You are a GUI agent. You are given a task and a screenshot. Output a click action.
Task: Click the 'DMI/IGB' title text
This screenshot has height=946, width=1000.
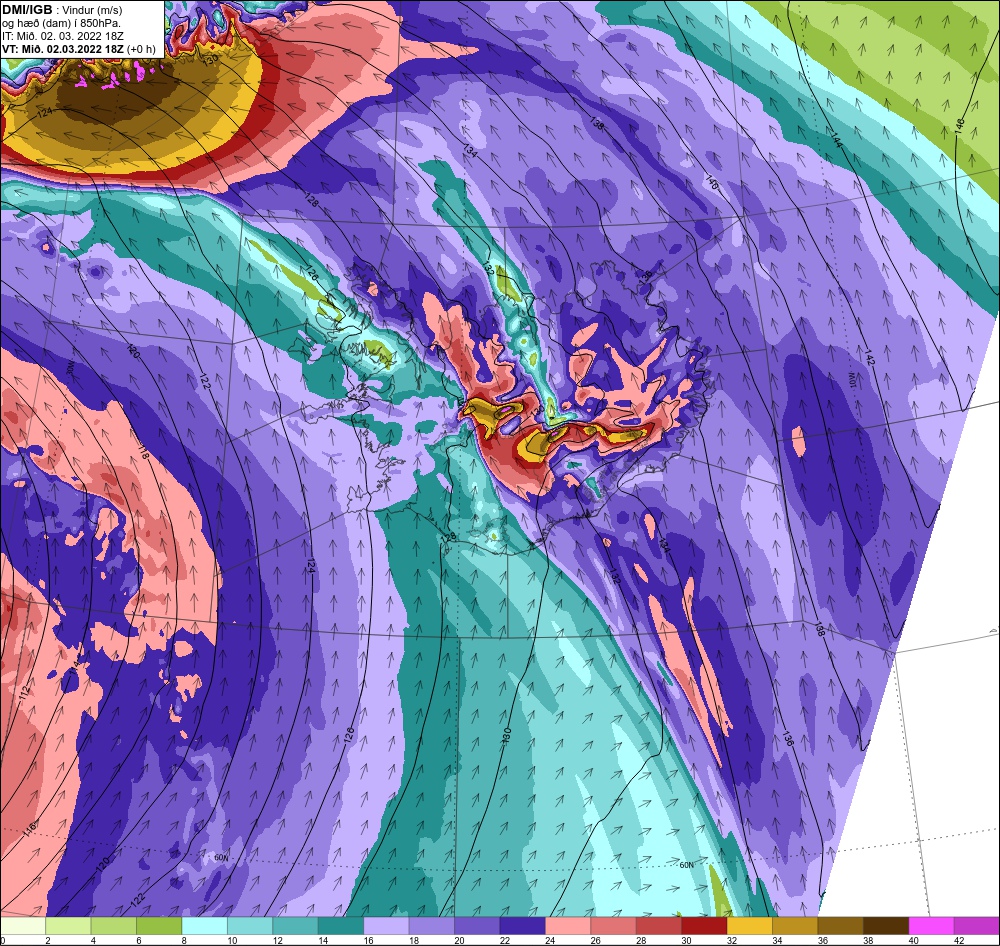click(27, 10)
